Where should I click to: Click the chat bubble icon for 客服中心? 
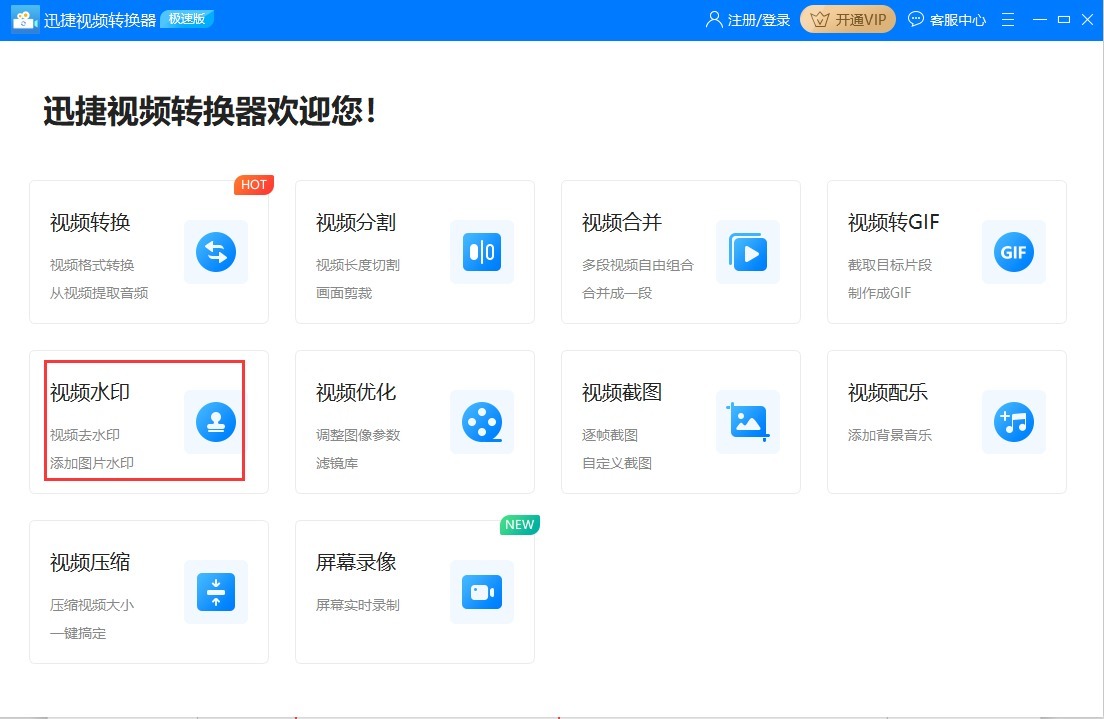click(915, 19)
